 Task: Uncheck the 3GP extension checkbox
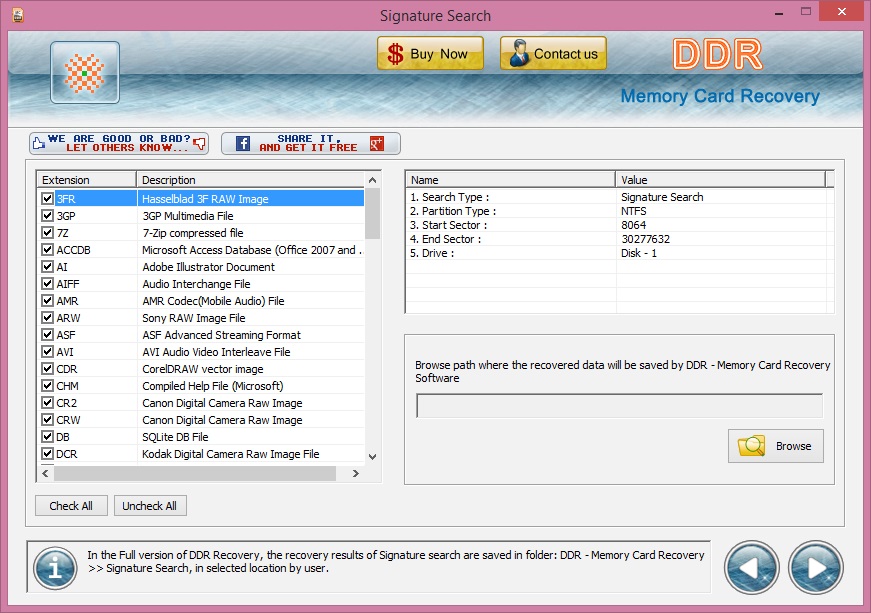[x=47, y=216]
